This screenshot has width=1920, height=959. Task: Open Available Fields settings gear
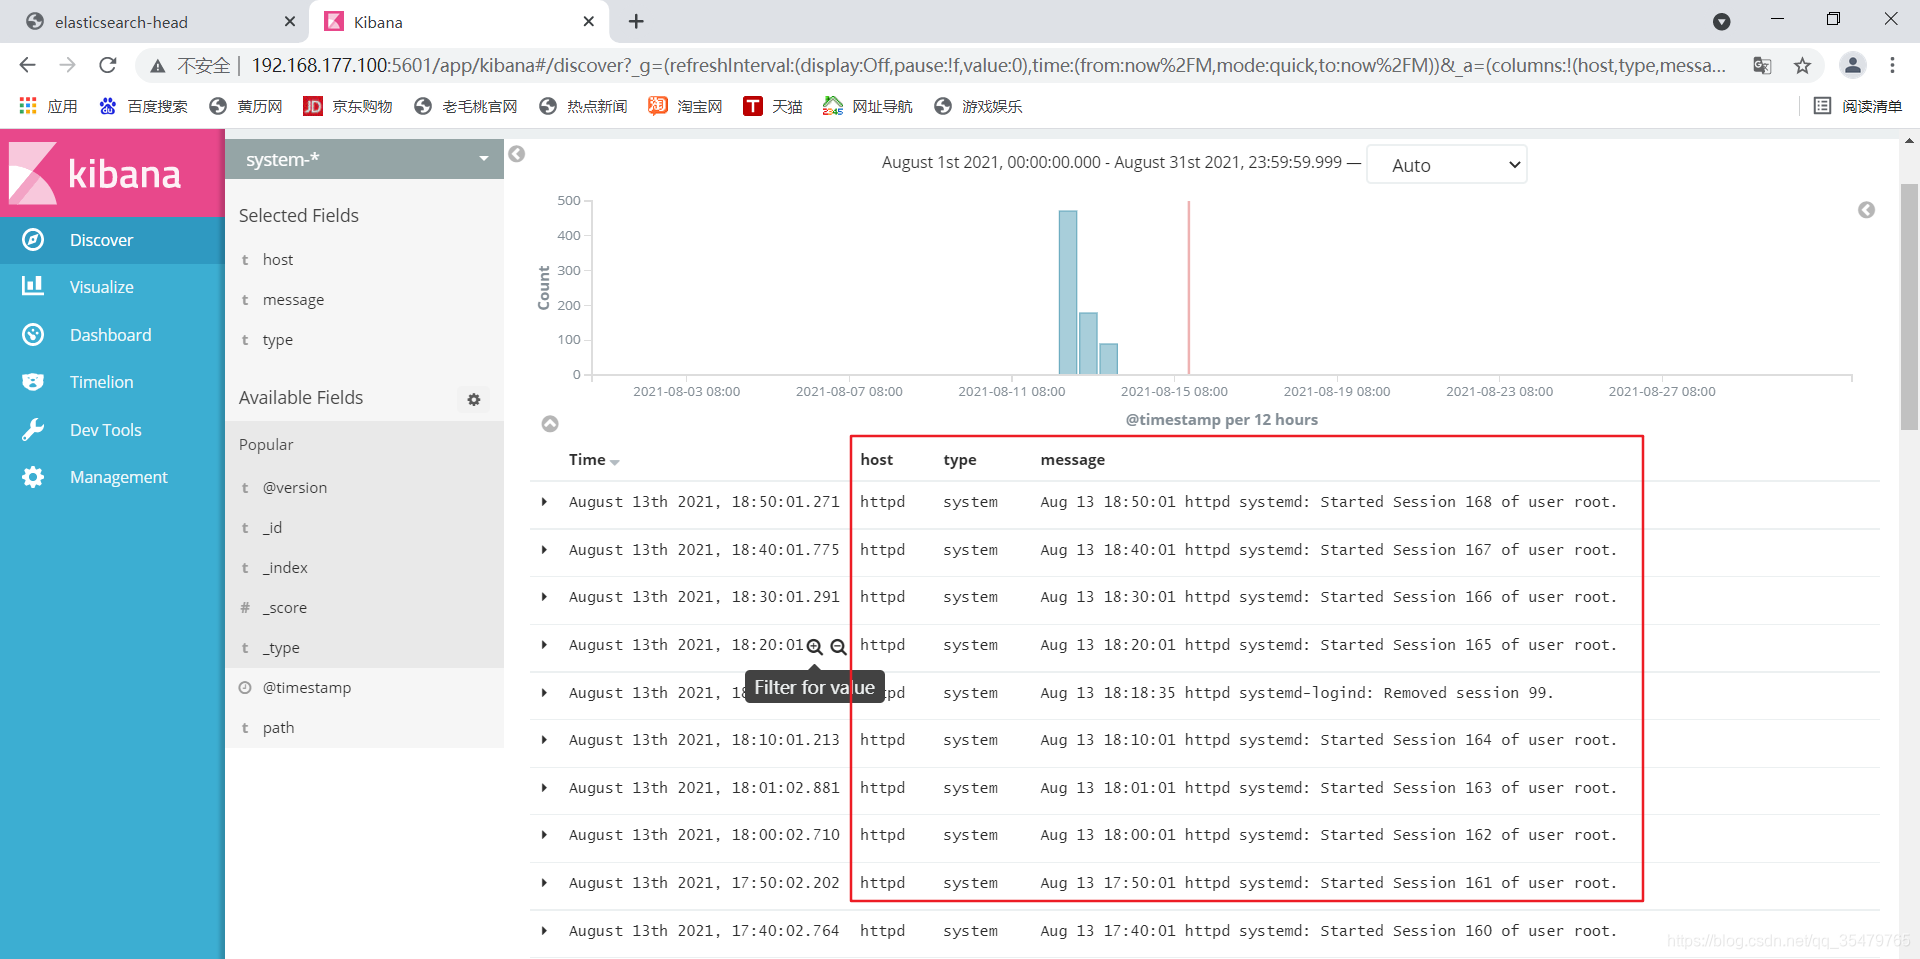coord(474,399)
